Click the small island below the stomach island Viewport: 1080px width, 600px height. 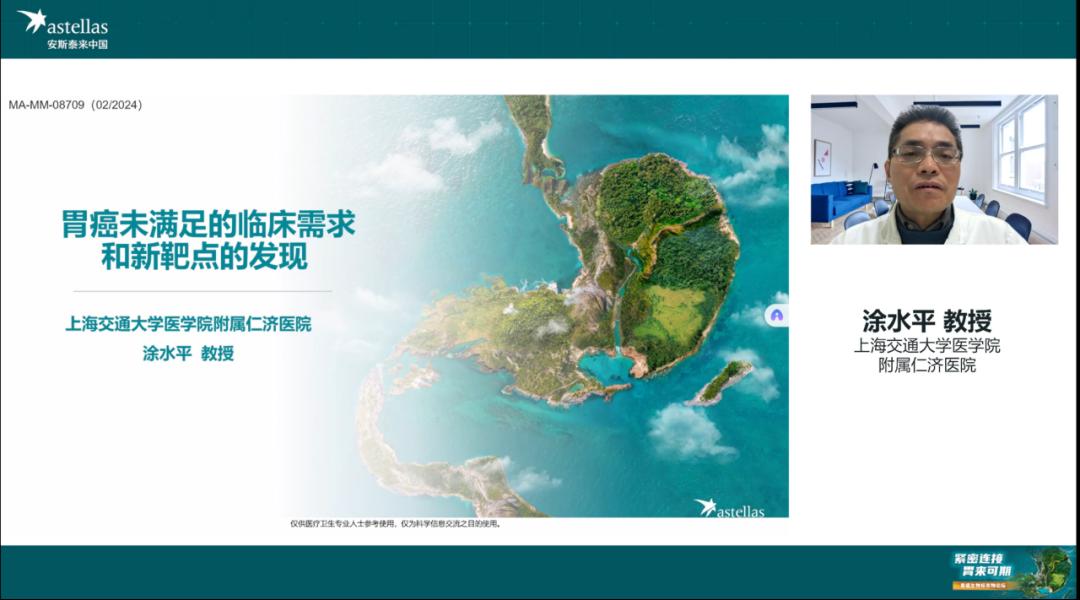point(720,381)
